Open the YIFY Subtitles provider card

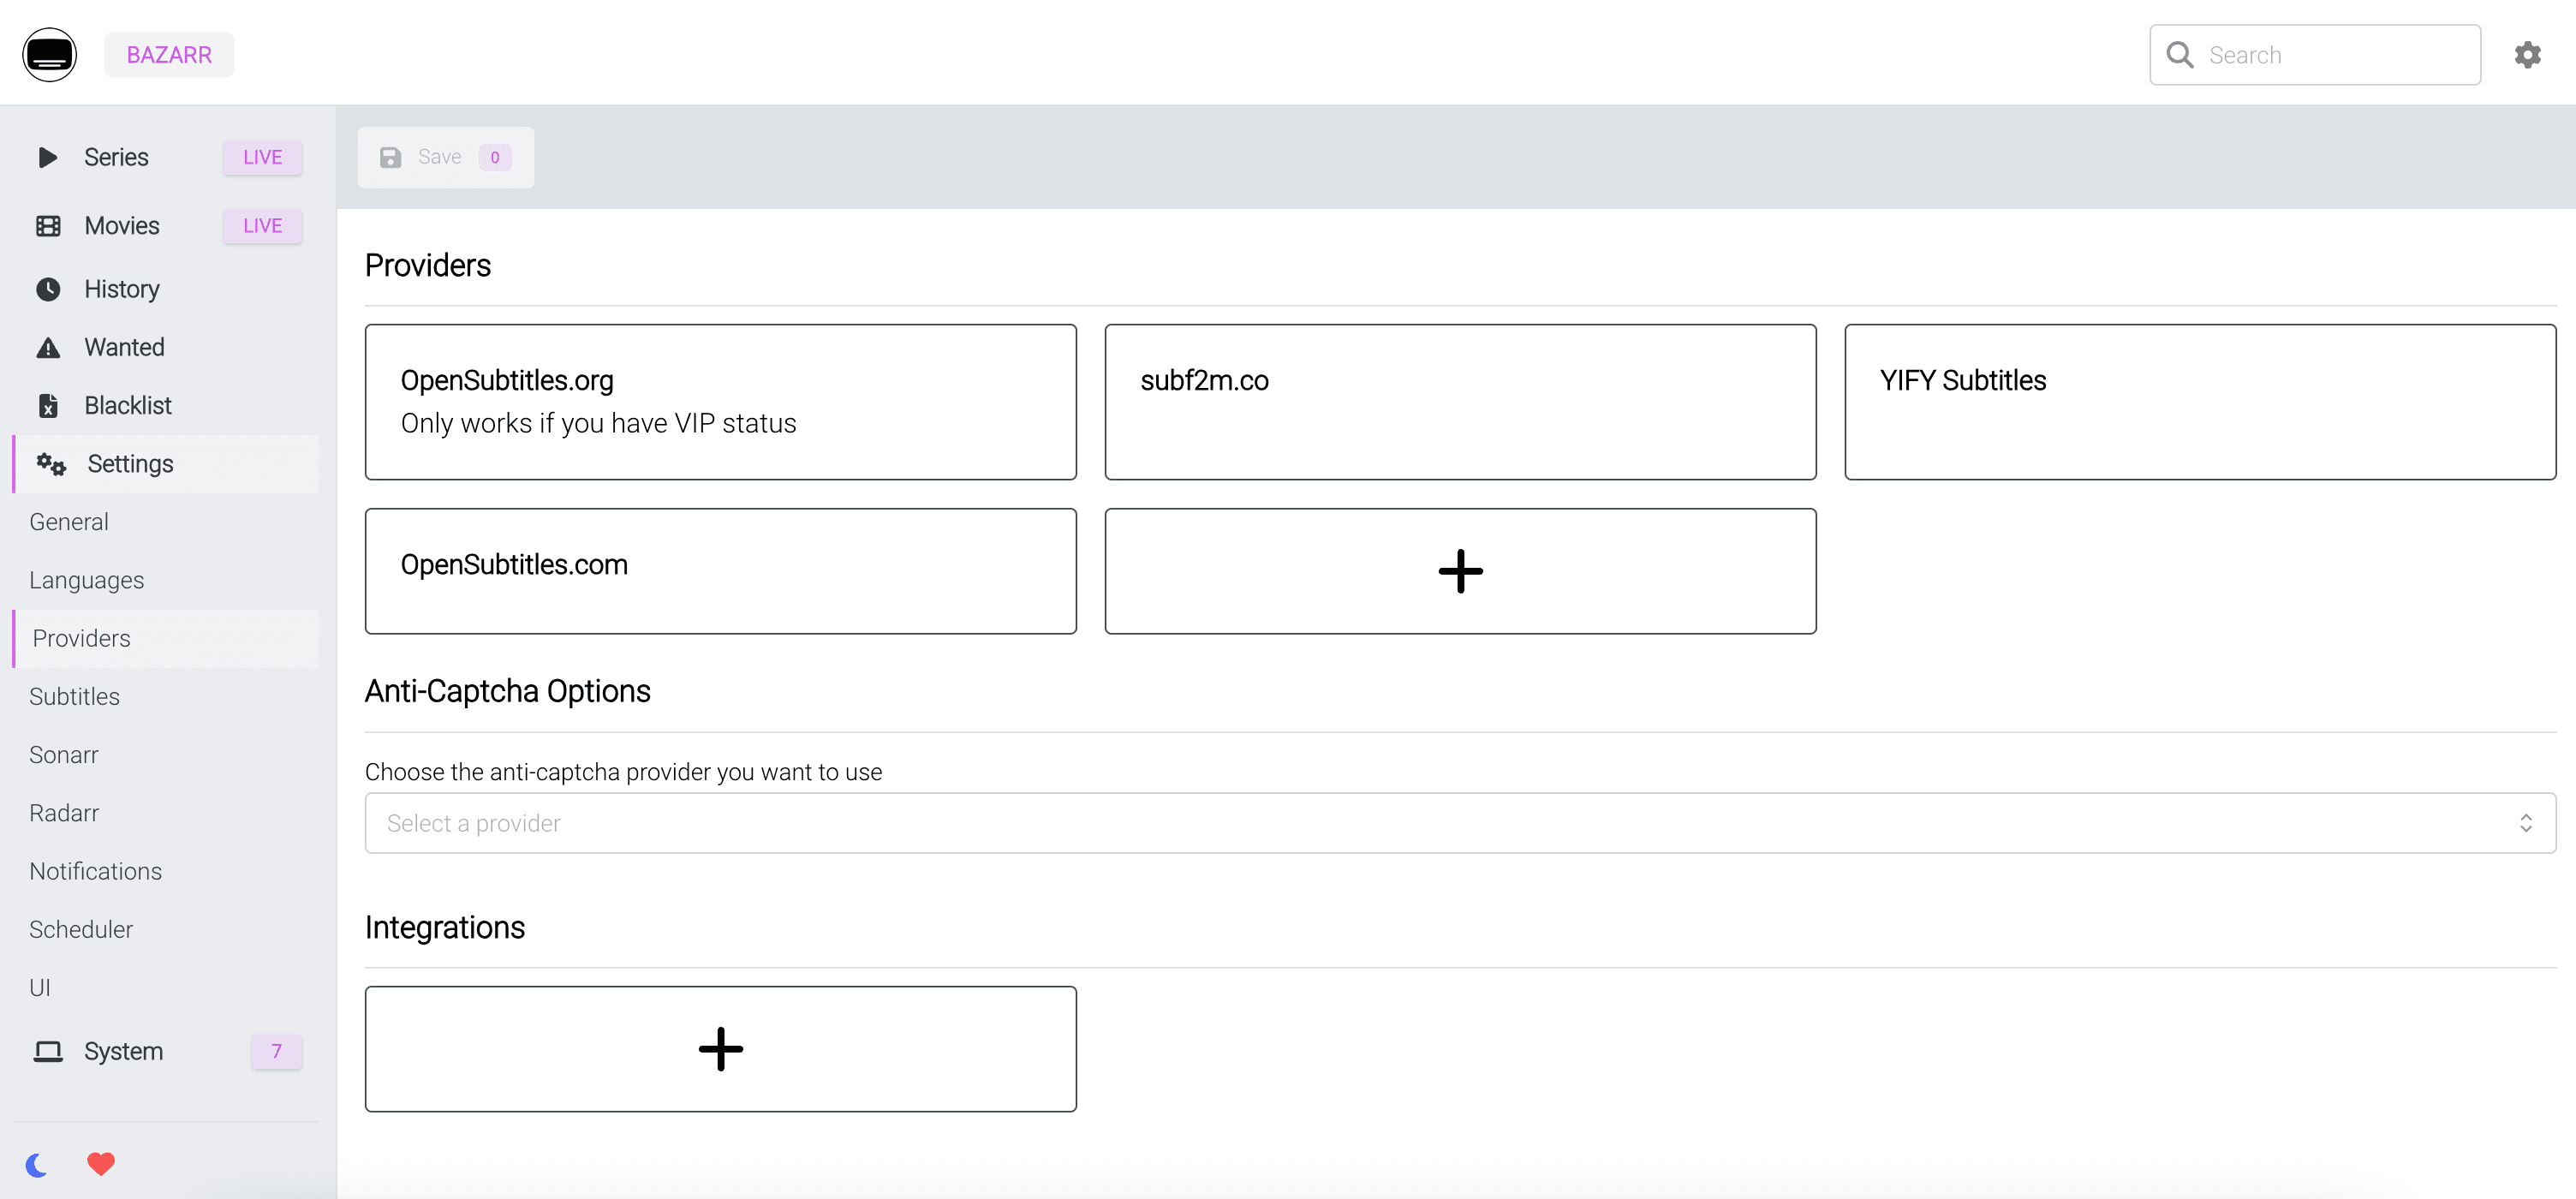point(2199,402)
